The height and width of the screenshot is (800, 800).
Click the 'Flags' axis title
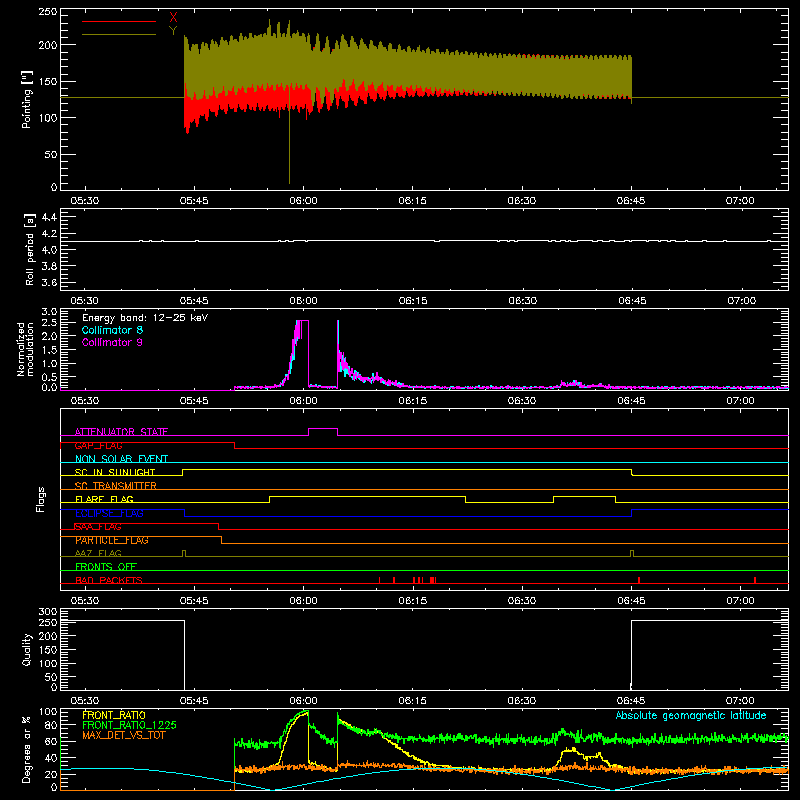tap(41, 499)
